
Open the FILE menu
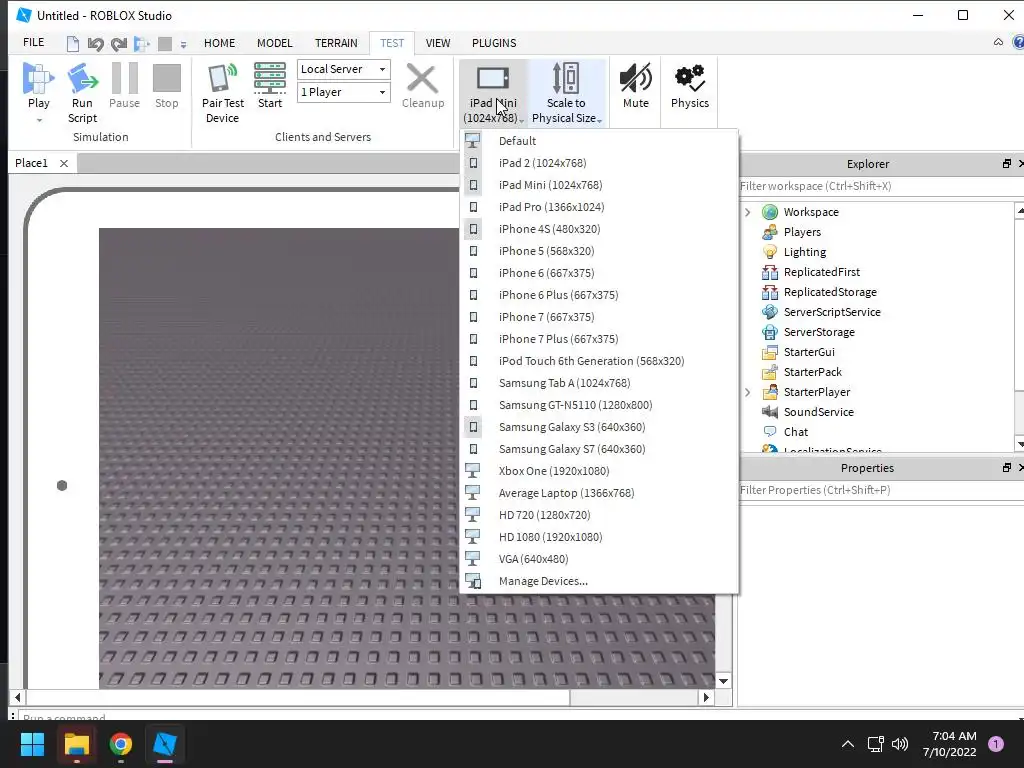point(34,42)
